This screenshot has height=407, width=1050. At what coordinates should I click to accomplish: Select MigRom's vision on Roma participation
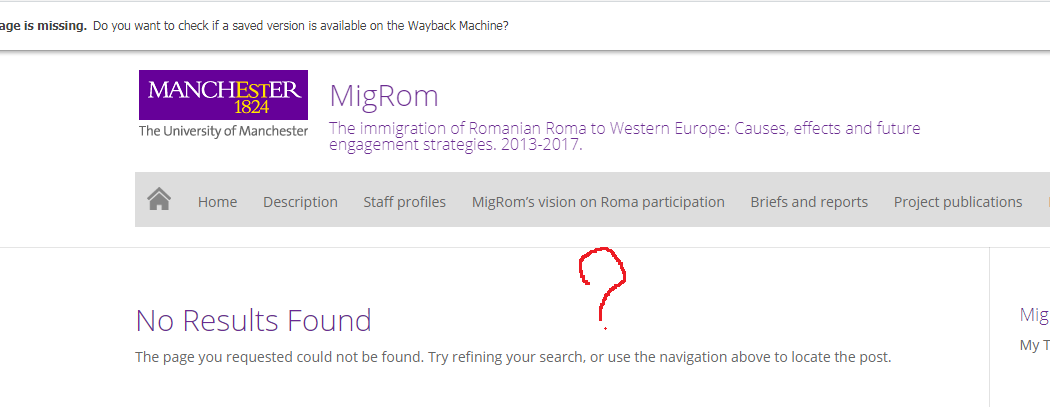[598, 202]
